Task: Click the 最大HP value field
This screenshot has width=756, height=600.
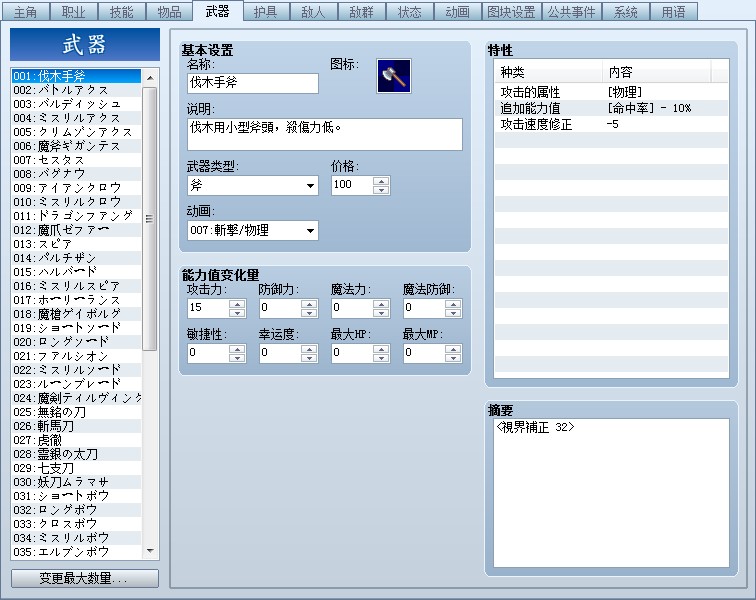Action: (x=352, y=353)
